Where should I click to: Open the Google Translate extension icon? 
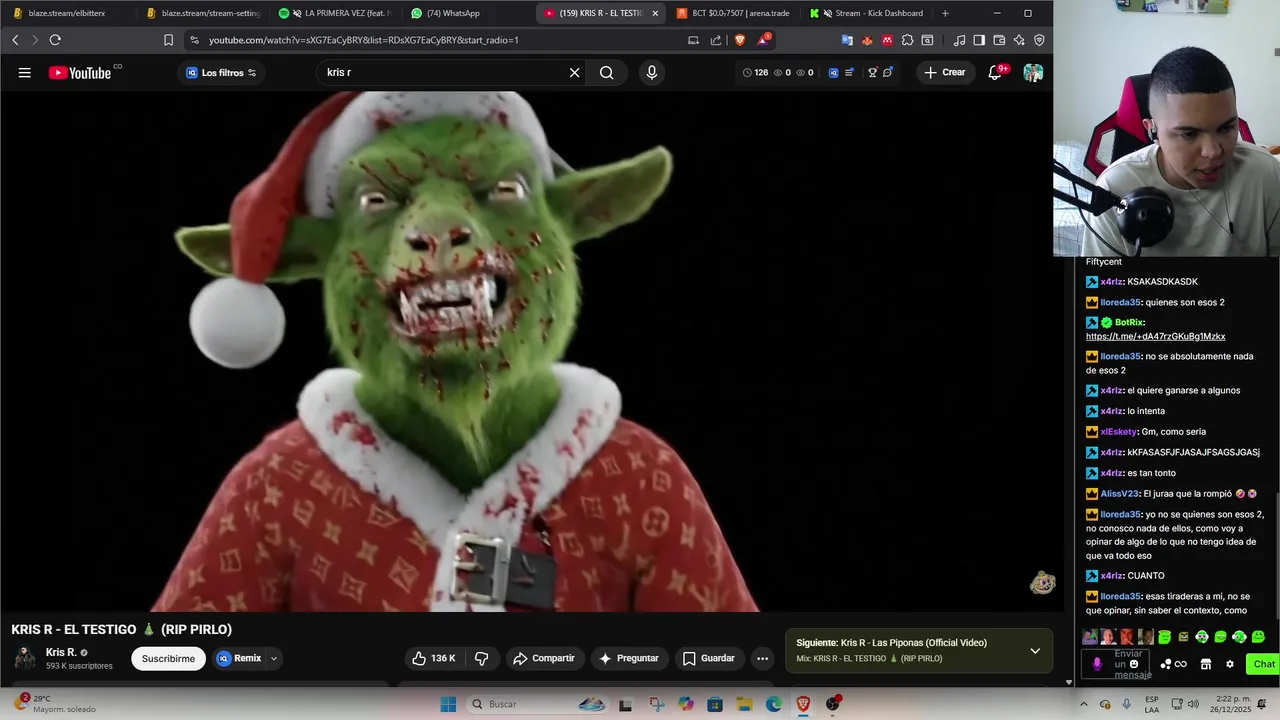[x=847, y=40]
